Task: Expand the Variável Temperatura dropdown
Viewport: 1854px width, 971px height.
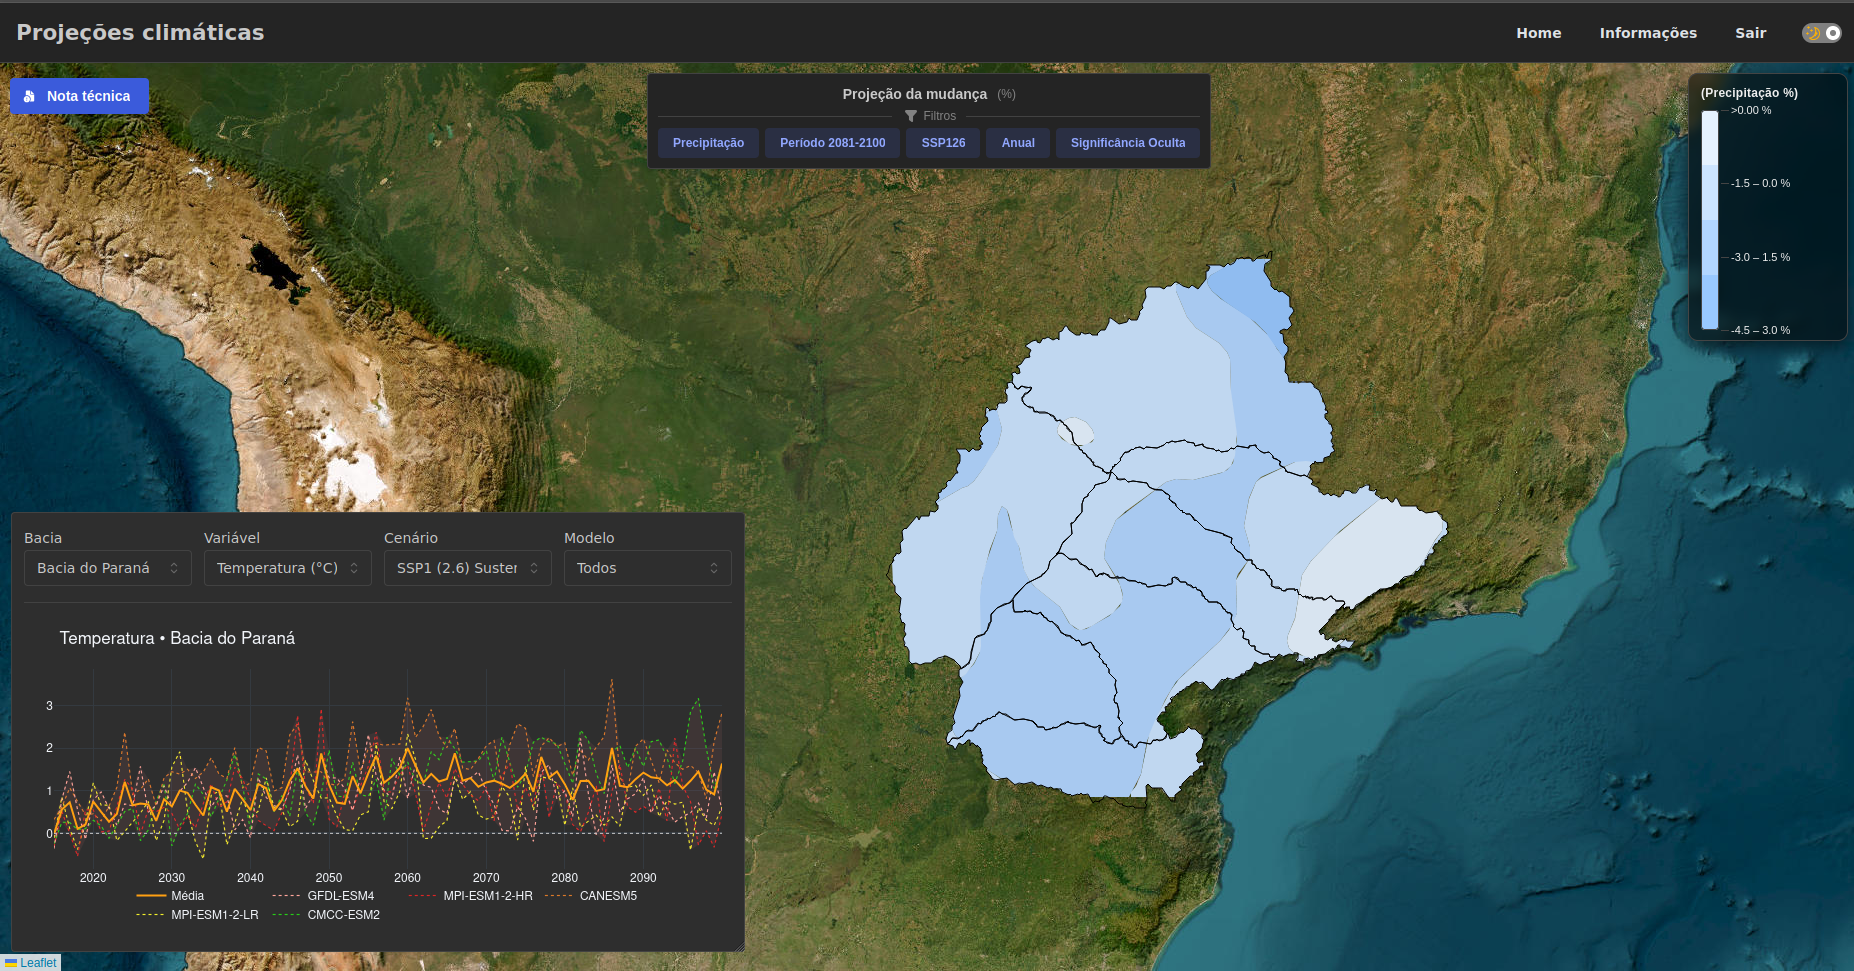Action: [287, 568]
